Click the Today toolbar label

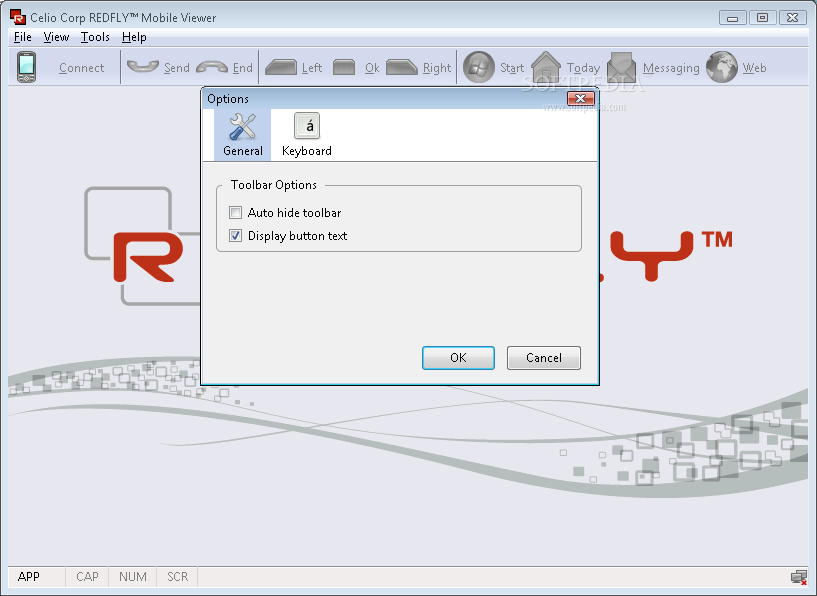click(x=583, y=68)
